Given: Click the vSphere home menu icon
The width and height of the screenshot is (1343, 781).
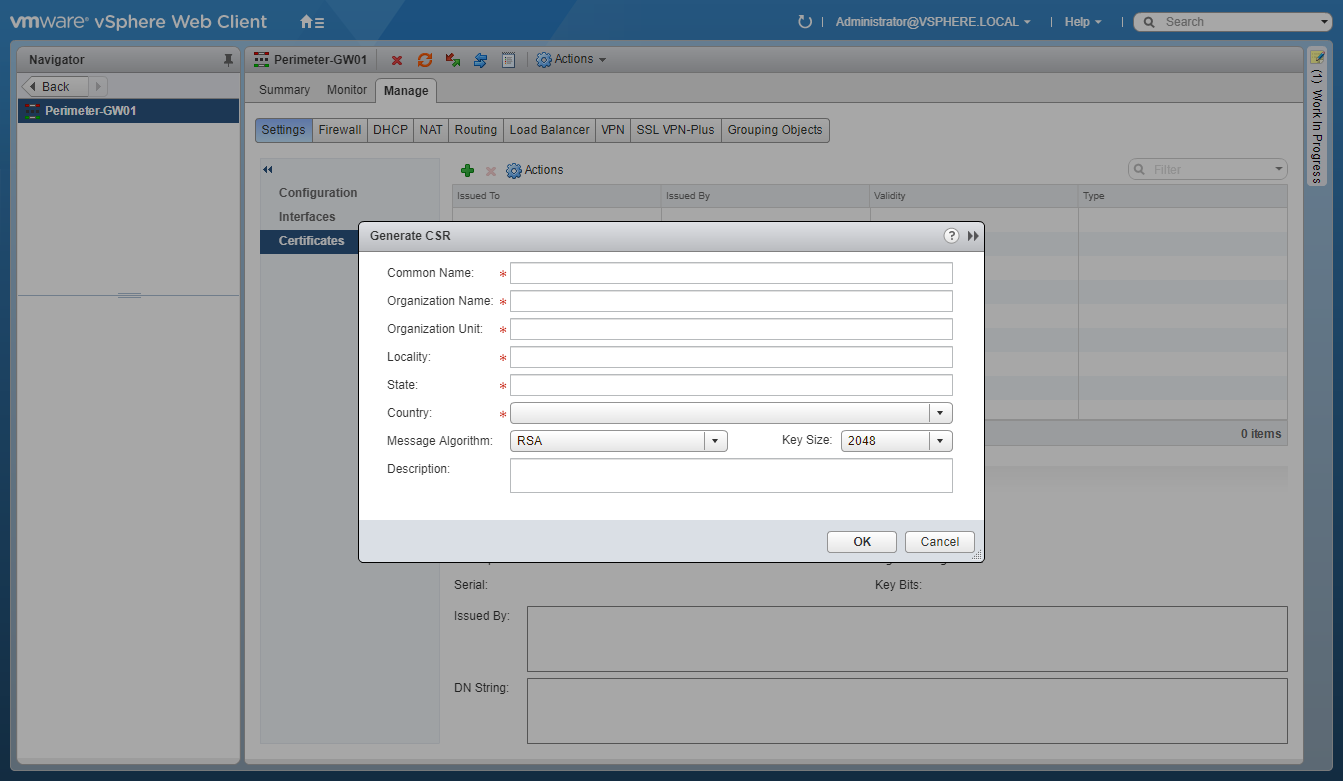Looking at the screenshot, I should point(312,22).
